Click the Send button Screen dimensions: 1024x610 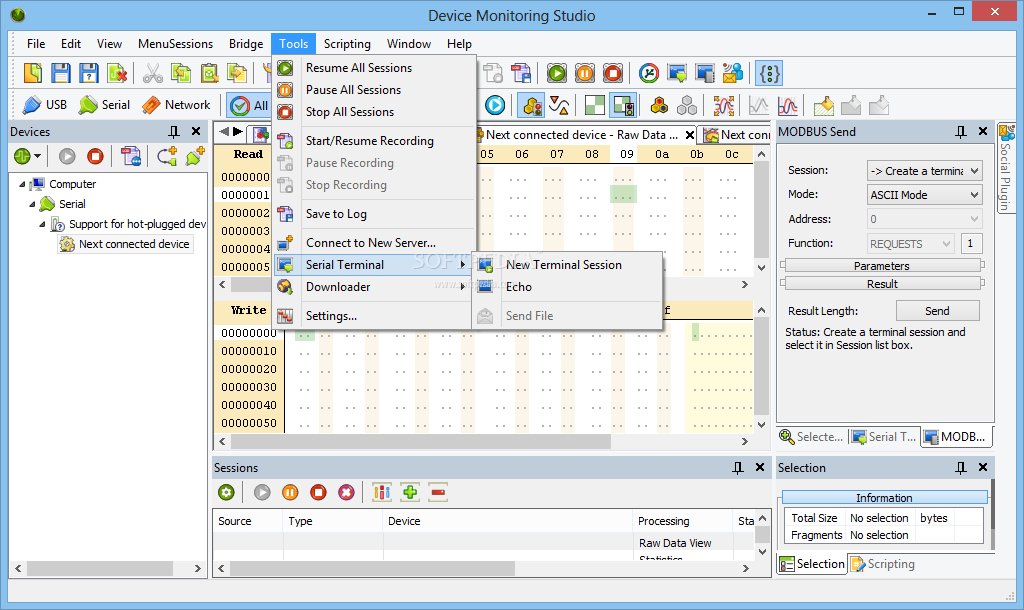point(937,311)
